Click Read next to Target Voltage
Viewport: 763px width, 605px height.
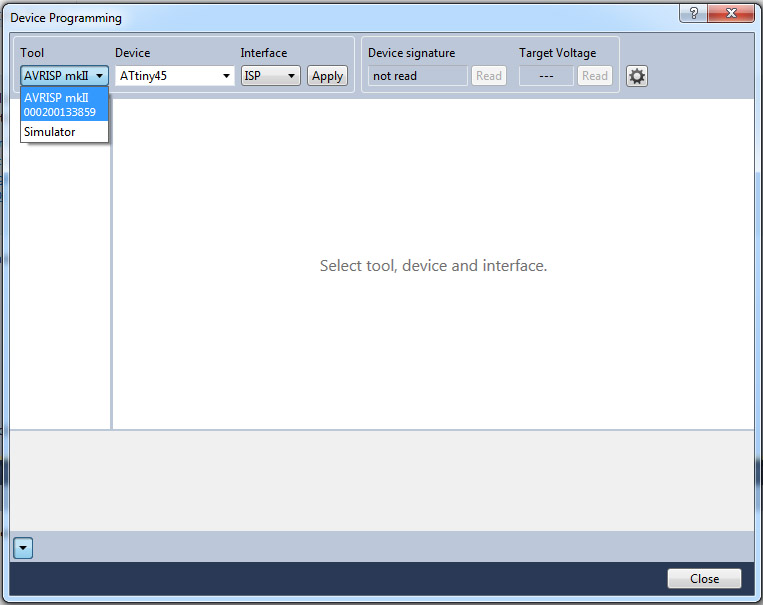tap(595, 76)
